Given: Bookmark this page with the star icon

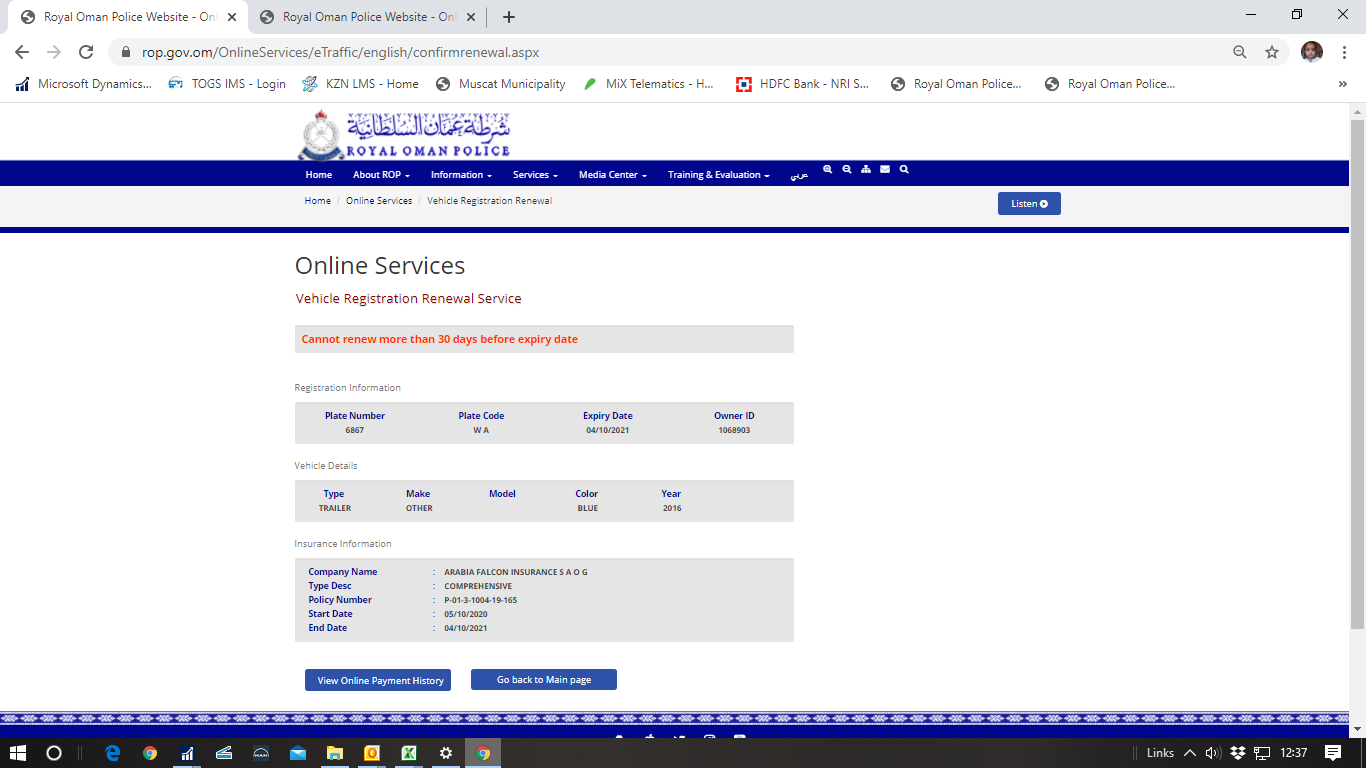Looking at the screenshot, I should (1272, 52).
